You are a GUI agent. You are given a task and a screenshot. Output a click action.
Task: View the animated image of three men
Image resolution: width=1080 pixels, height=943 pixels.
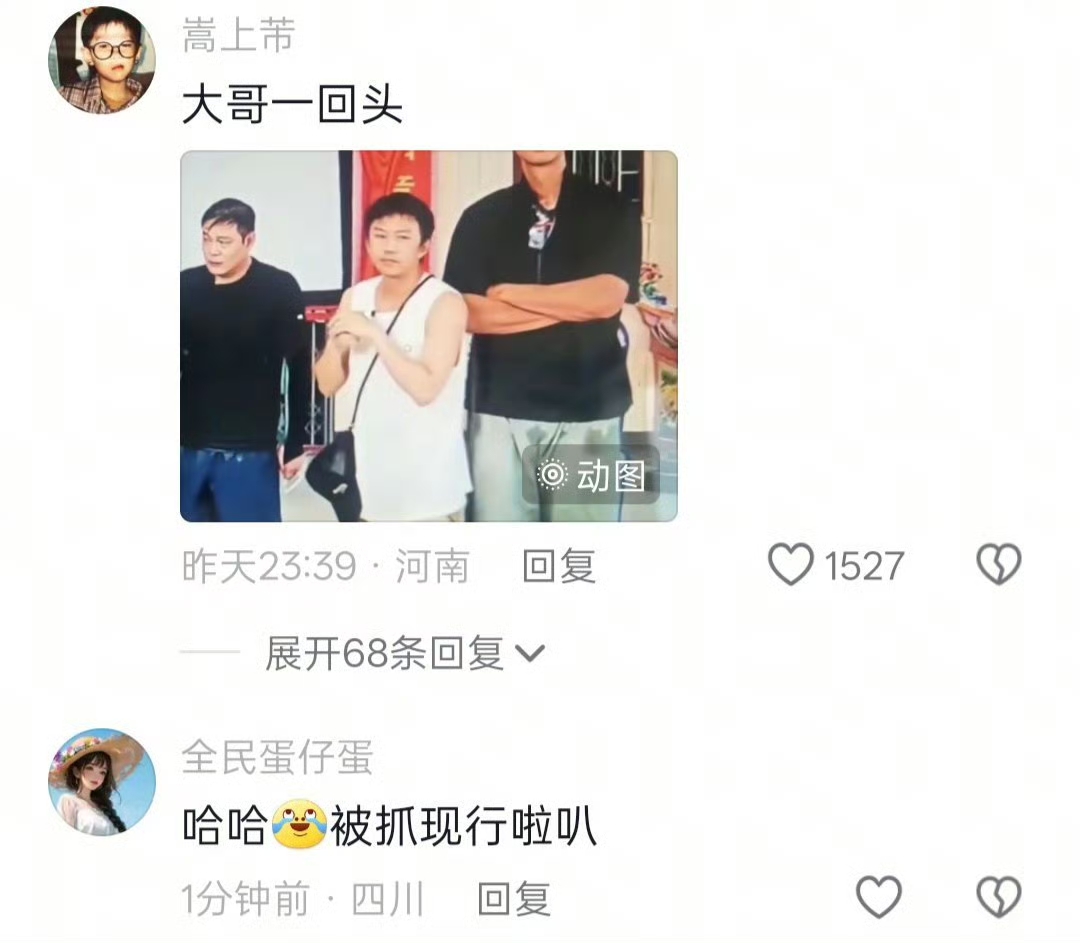pyautogui.click(x=428, y=336)
